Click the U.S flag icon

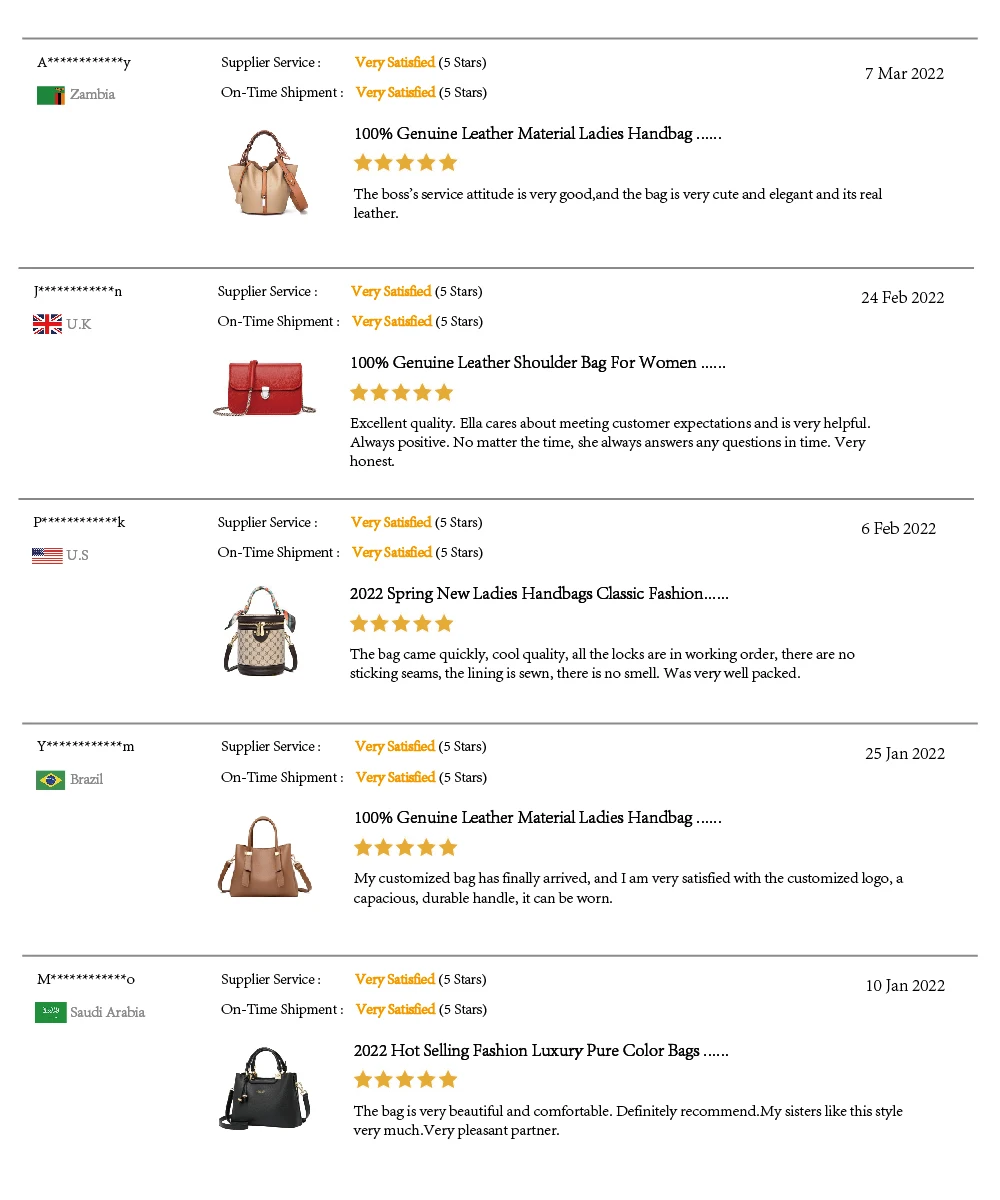pyautogui.click(x=47, y=555)
